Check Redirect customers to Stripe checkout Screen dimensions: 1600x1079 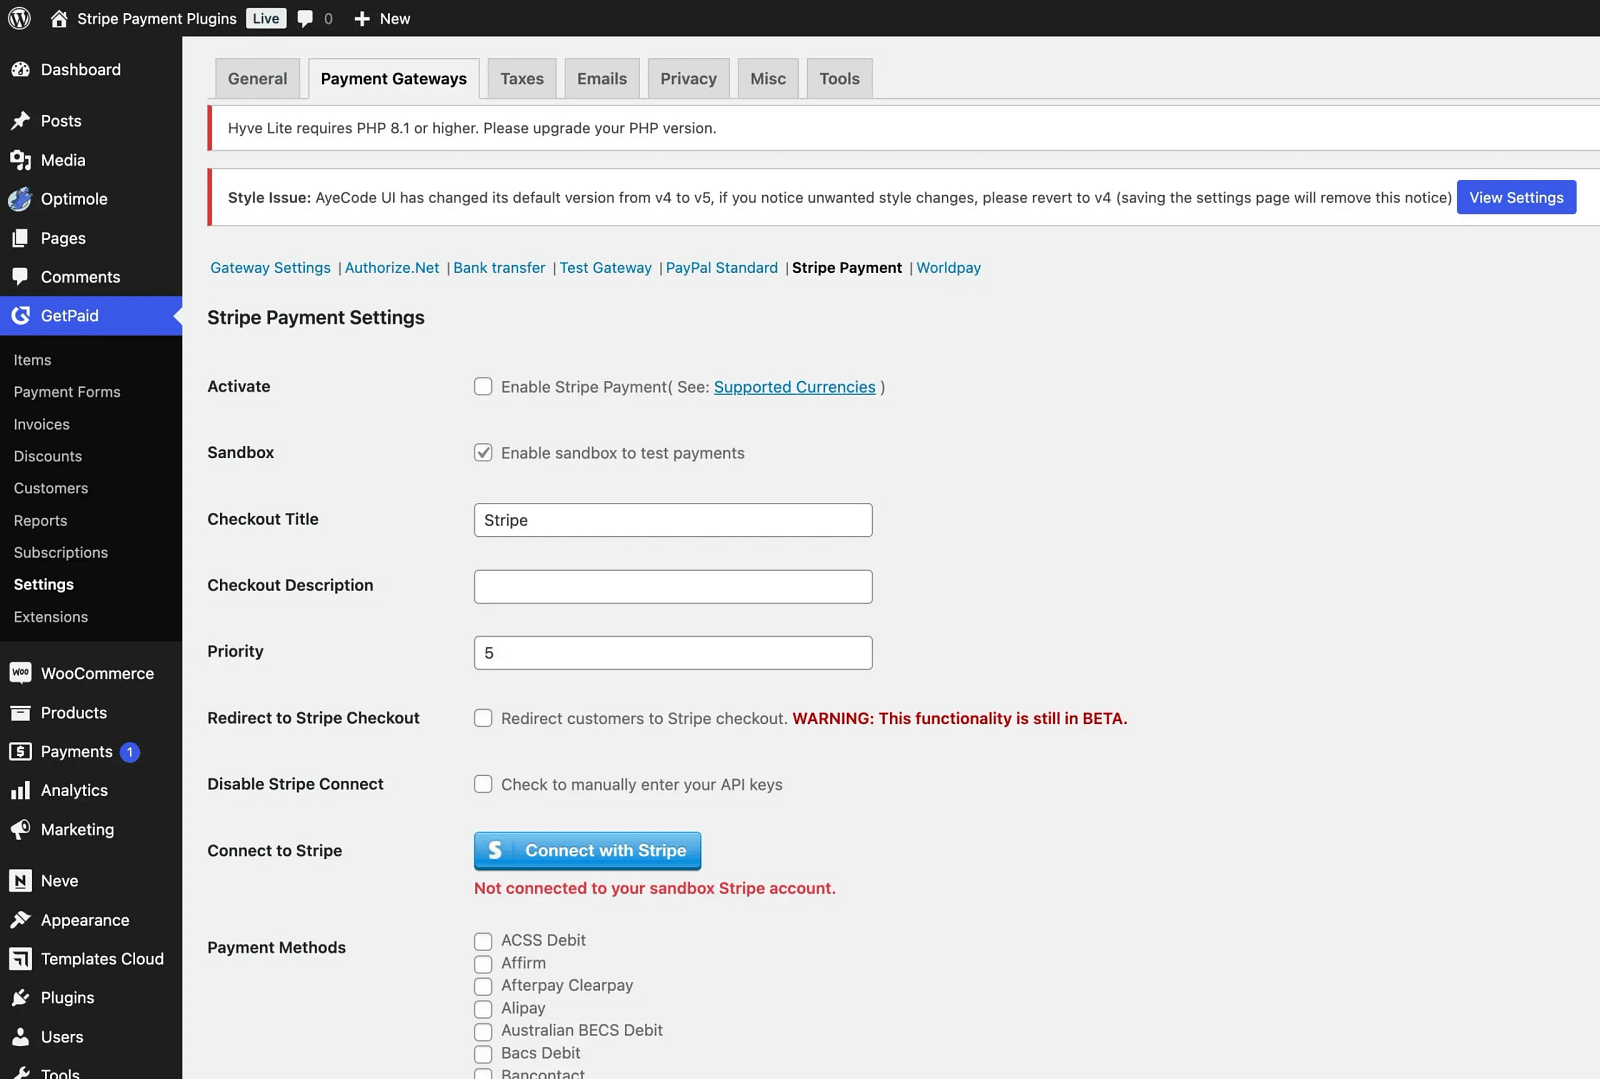[x=483, y=718]
